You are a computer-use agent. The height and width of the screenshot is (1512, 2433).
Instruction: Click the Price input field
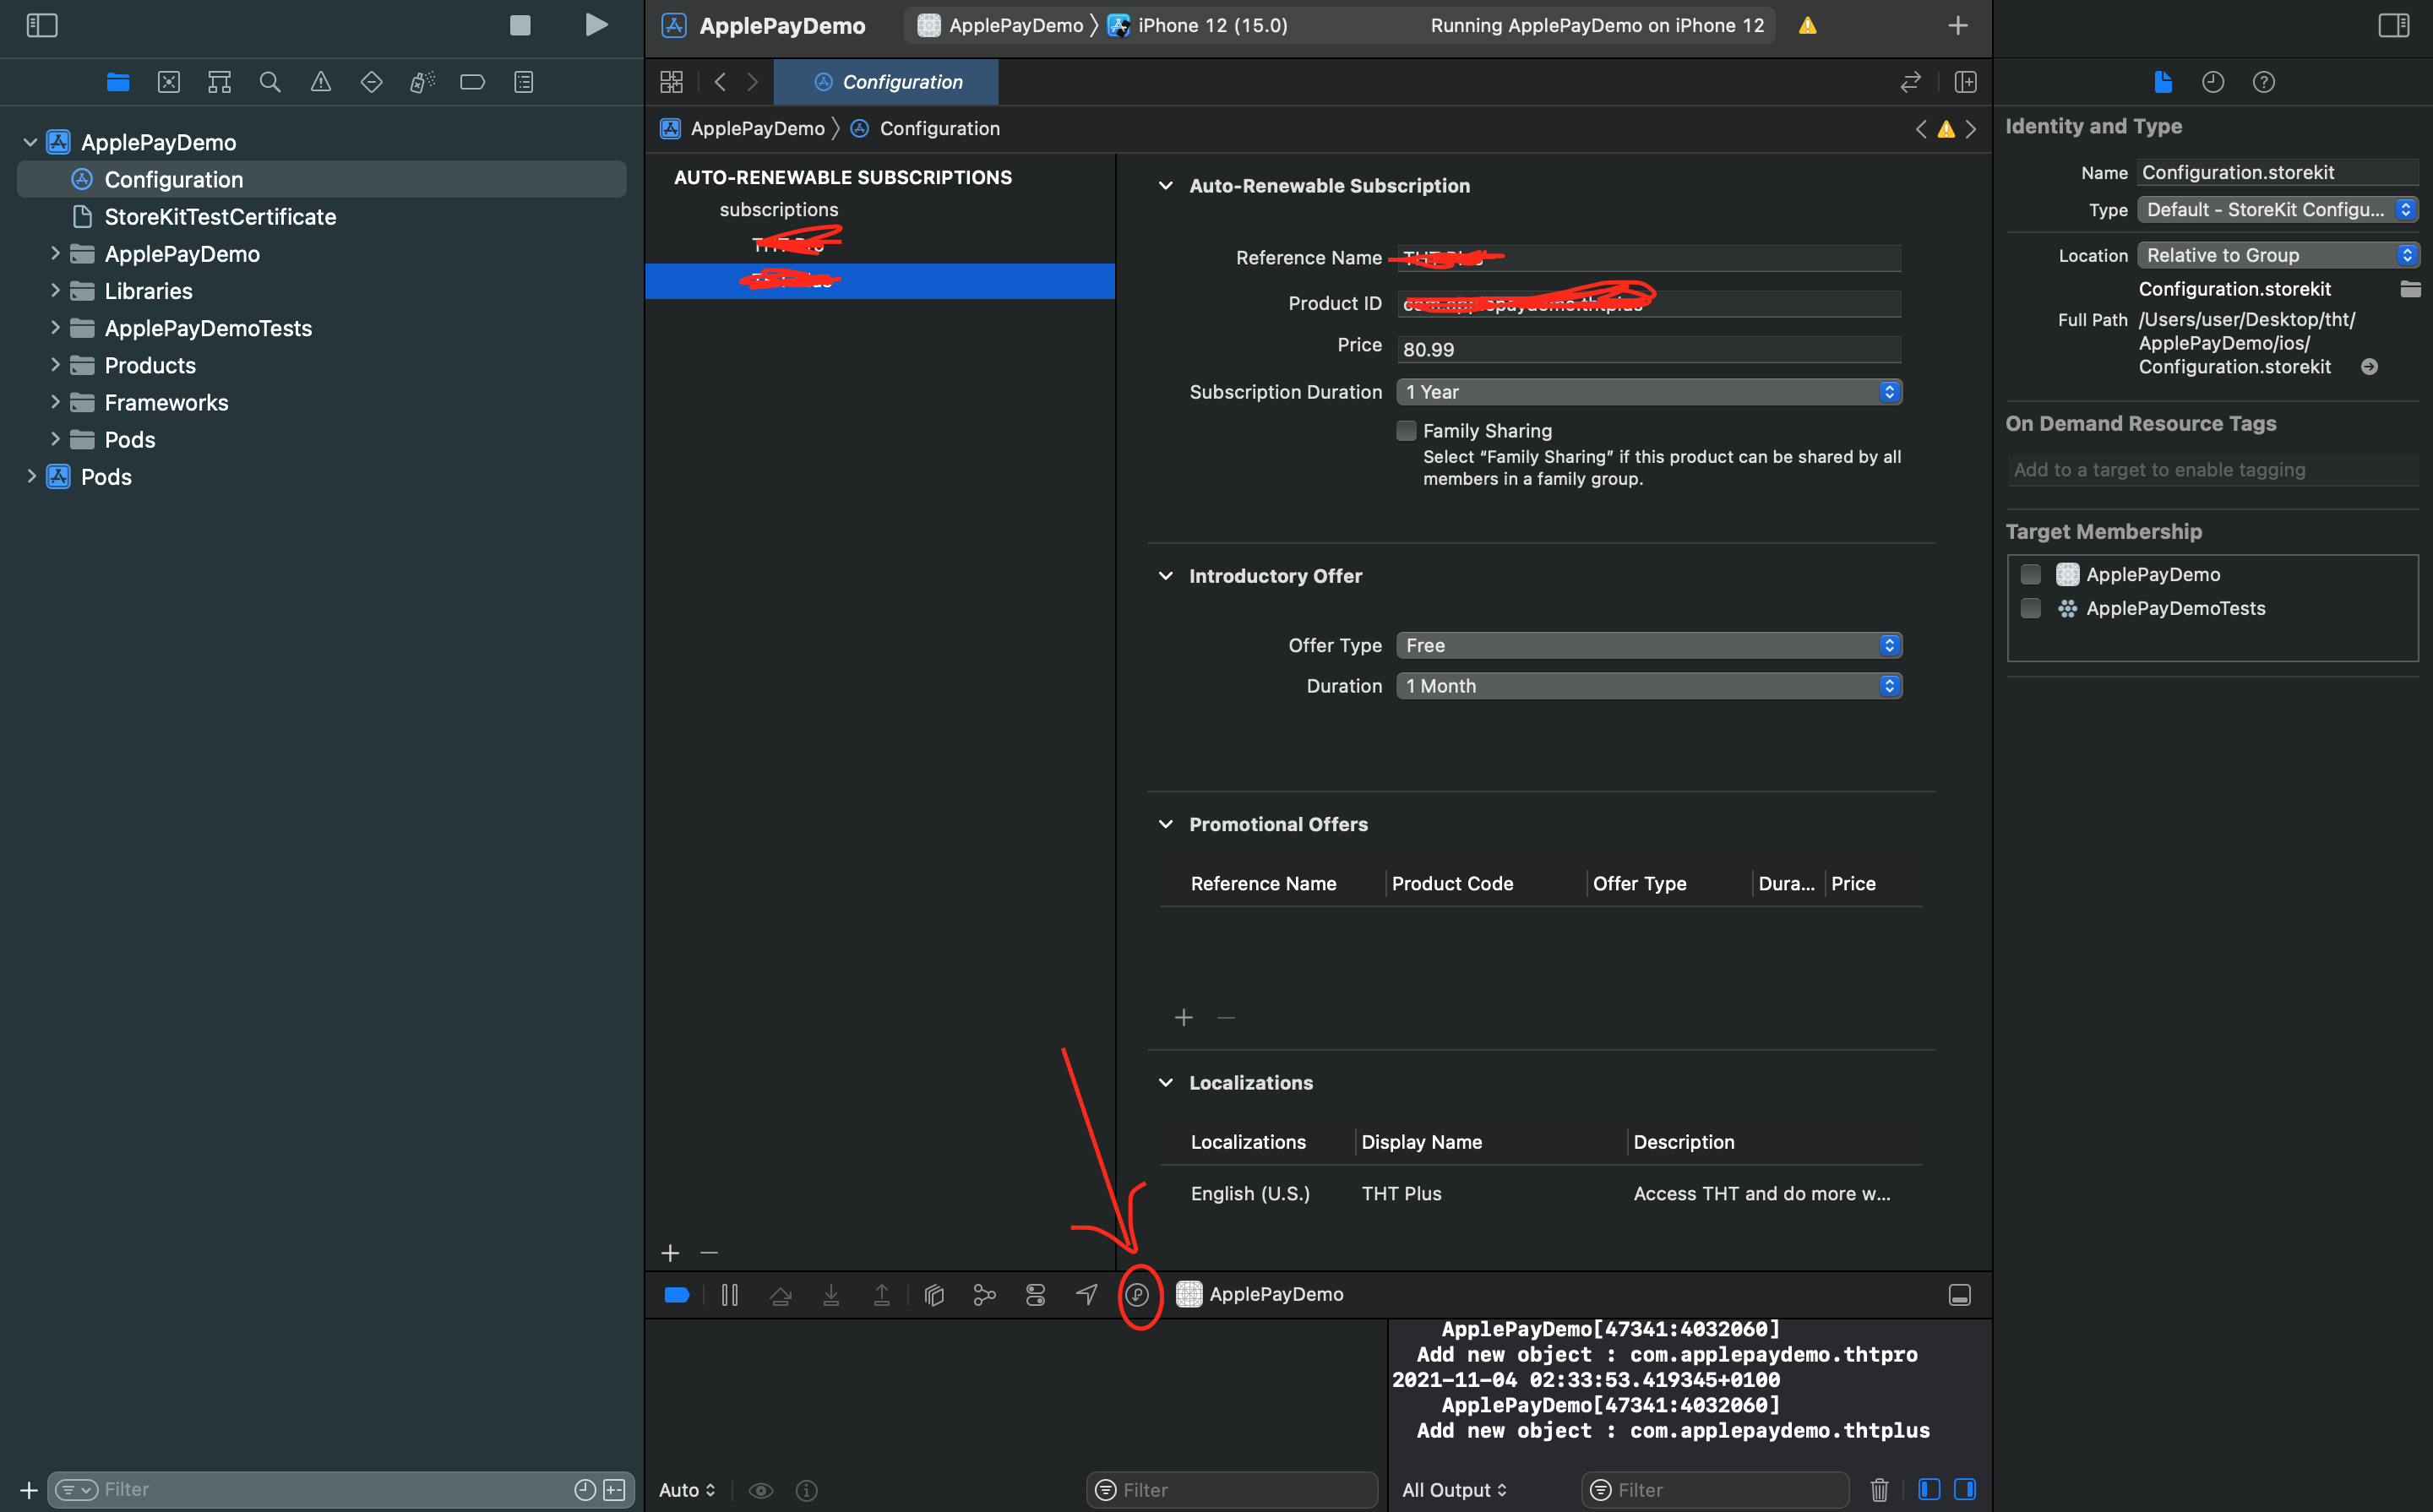(1648, 349)
